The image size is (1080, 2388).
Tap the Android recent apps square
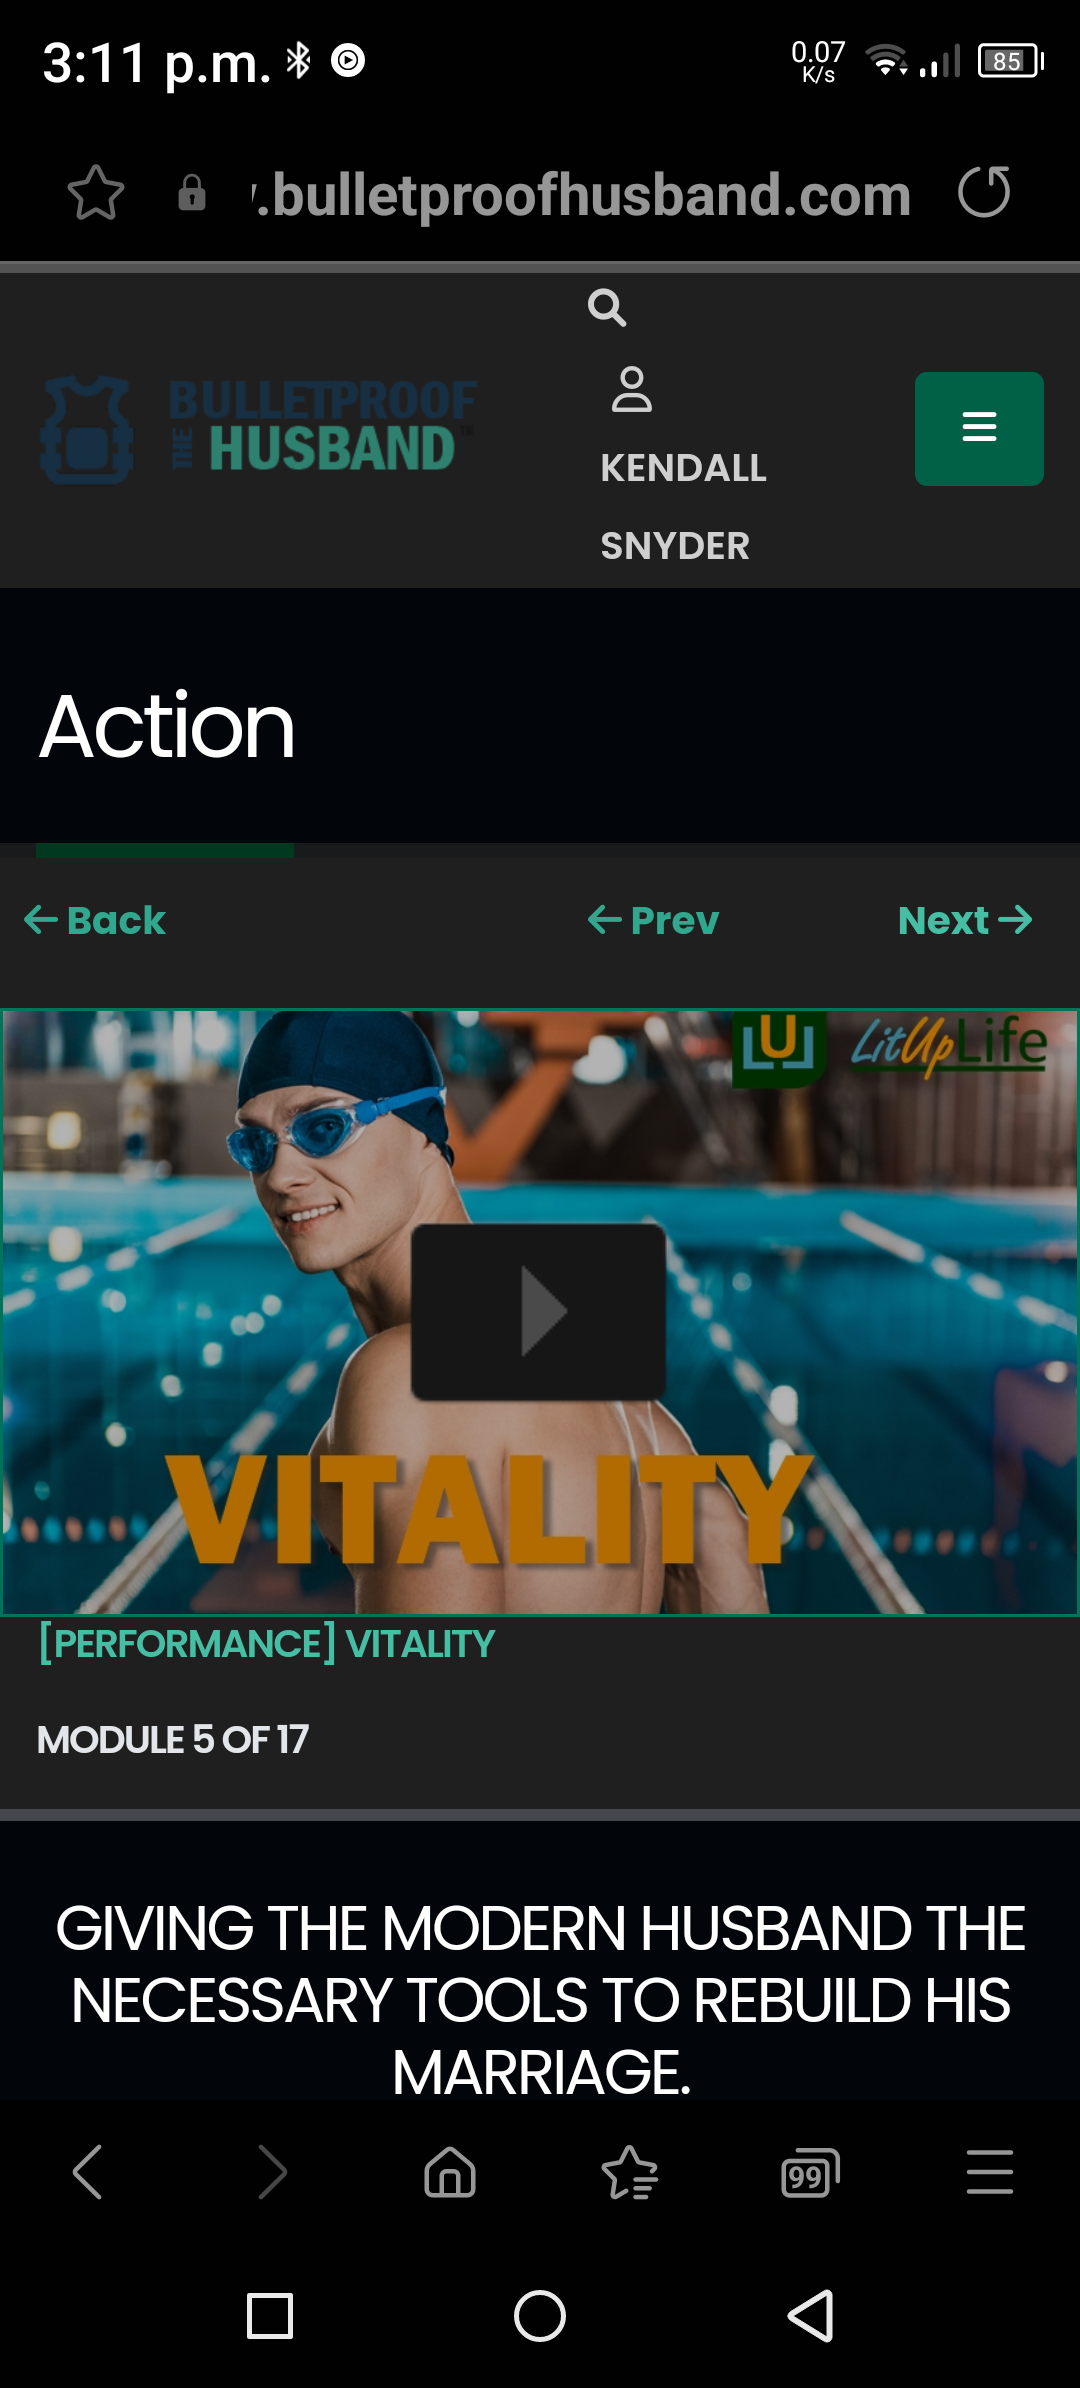(270, 2316)
